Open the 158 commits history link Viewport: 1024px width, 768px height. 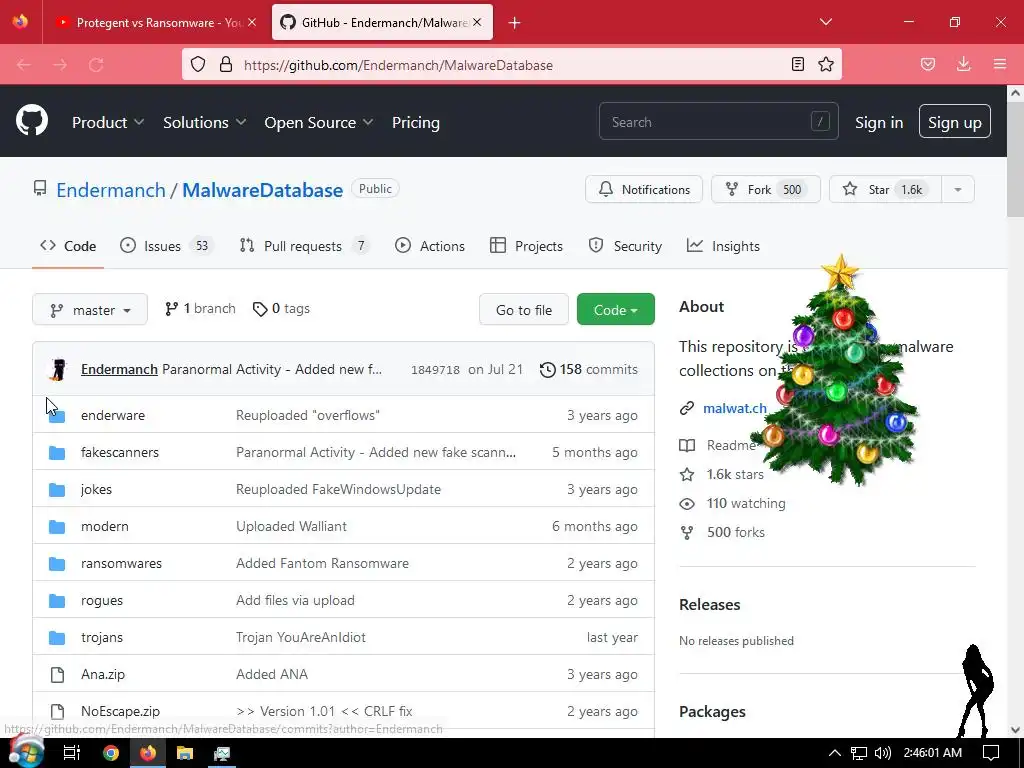coord(589,369)
